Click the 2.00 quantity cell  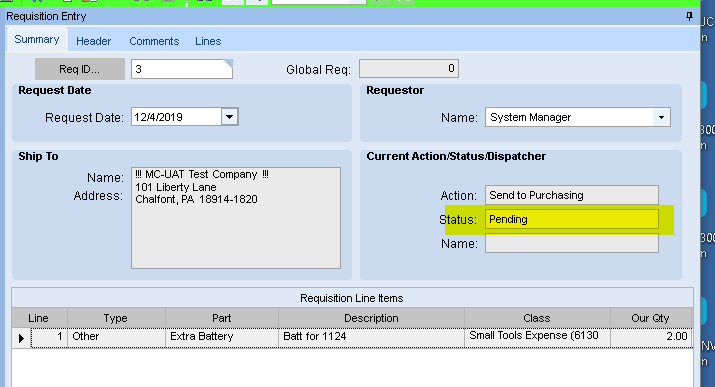652,338
